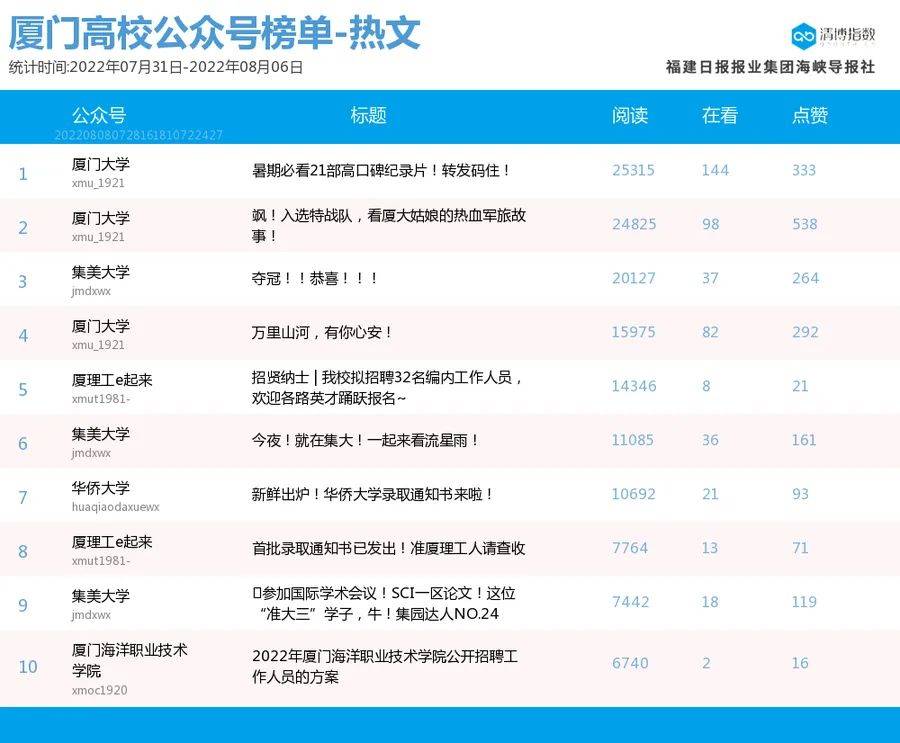Select the read count 20127
The width and height of the screenshot is (900, 743).
(634, 278)
